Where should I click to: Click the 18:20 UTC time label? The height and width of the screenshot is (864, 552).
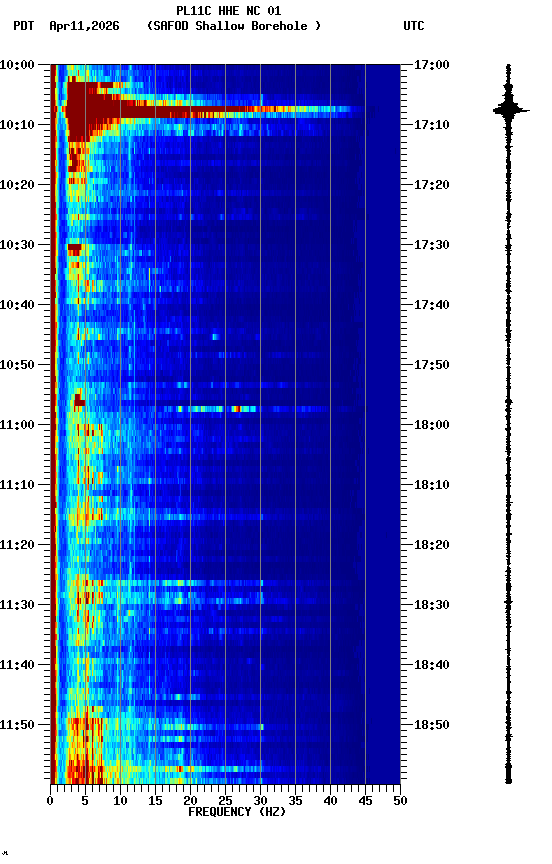(x=431, y=546)
